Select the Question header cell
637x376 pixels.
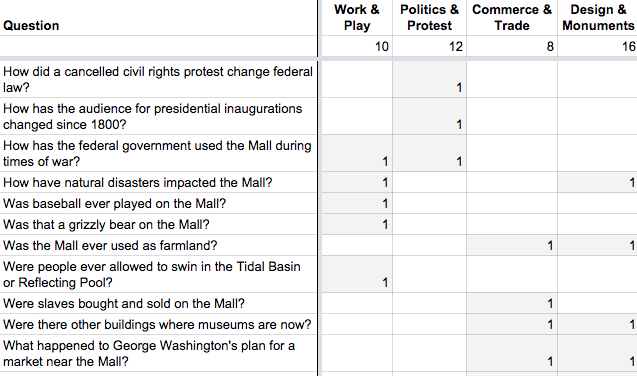(x=158, y=18)
